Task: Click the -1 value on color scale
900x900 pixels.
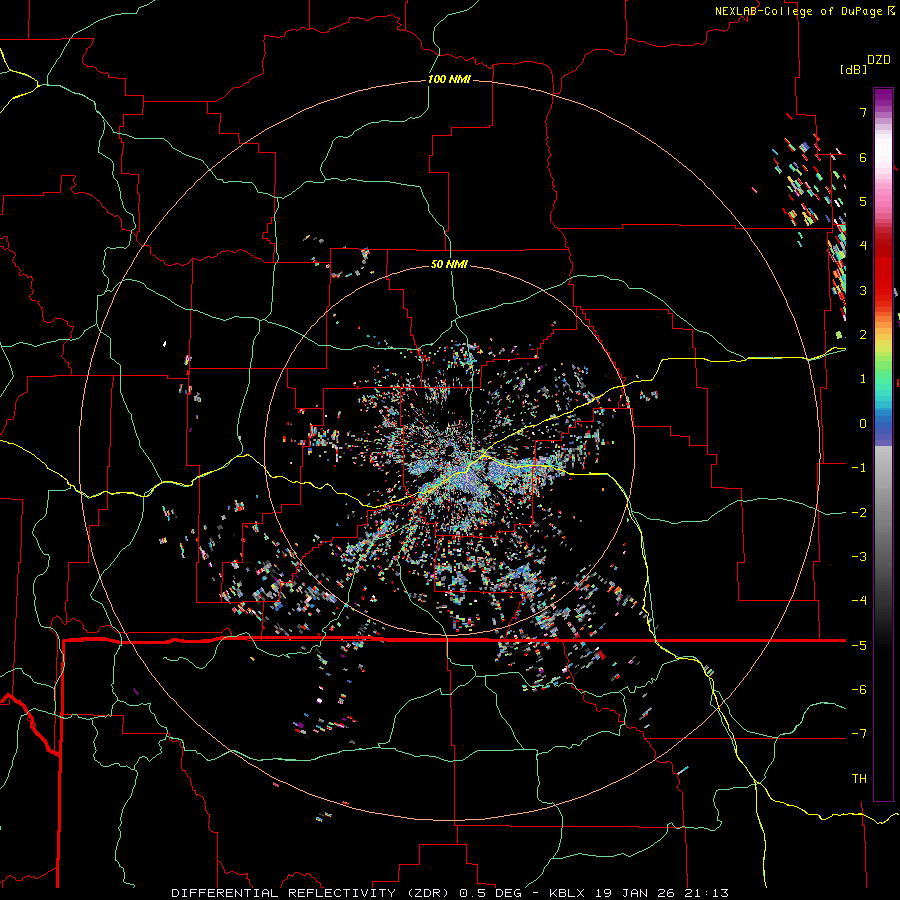Action: pyautogui.click(x=859, y=468)
